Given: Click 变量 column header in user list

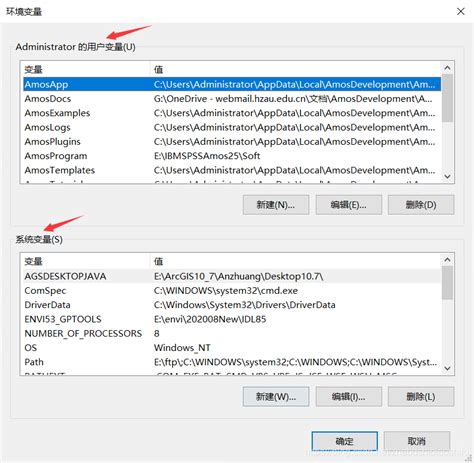Looking at the screenshot, I should pyautogui.click(x=86, y=69).
